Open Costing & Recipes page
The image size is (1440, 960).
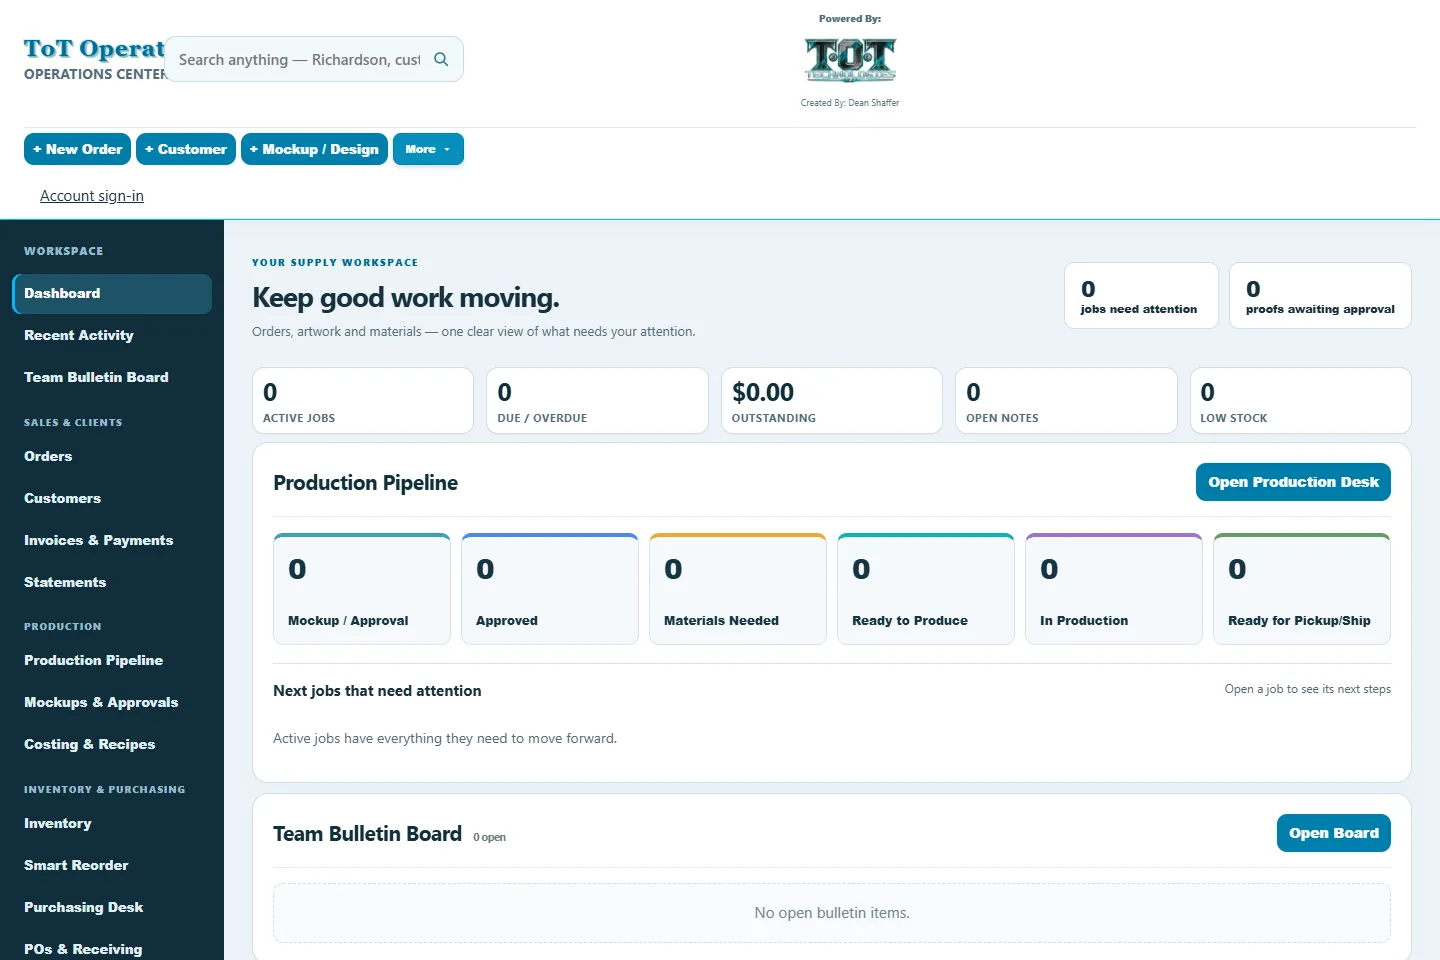click(x=112, y=745)
